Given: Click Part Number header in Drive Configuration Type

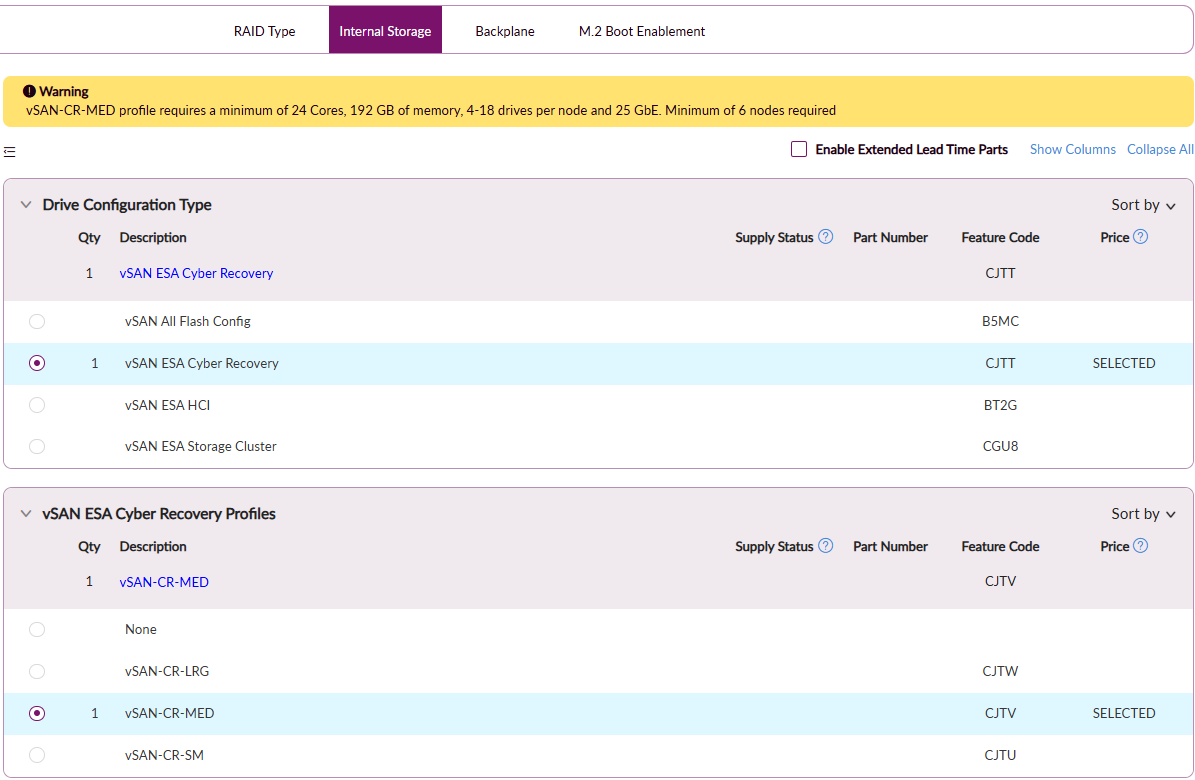Looking at the screenshot, I should coord(890,237).
